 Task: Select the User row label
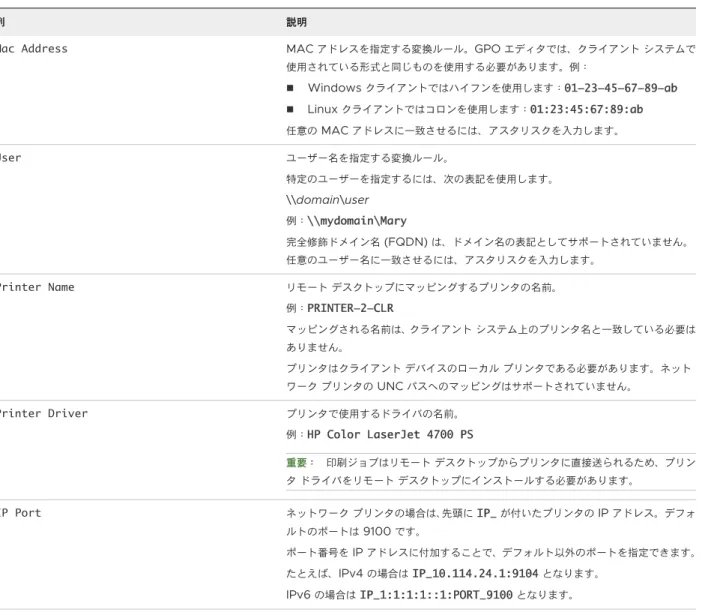coord(10,158)
